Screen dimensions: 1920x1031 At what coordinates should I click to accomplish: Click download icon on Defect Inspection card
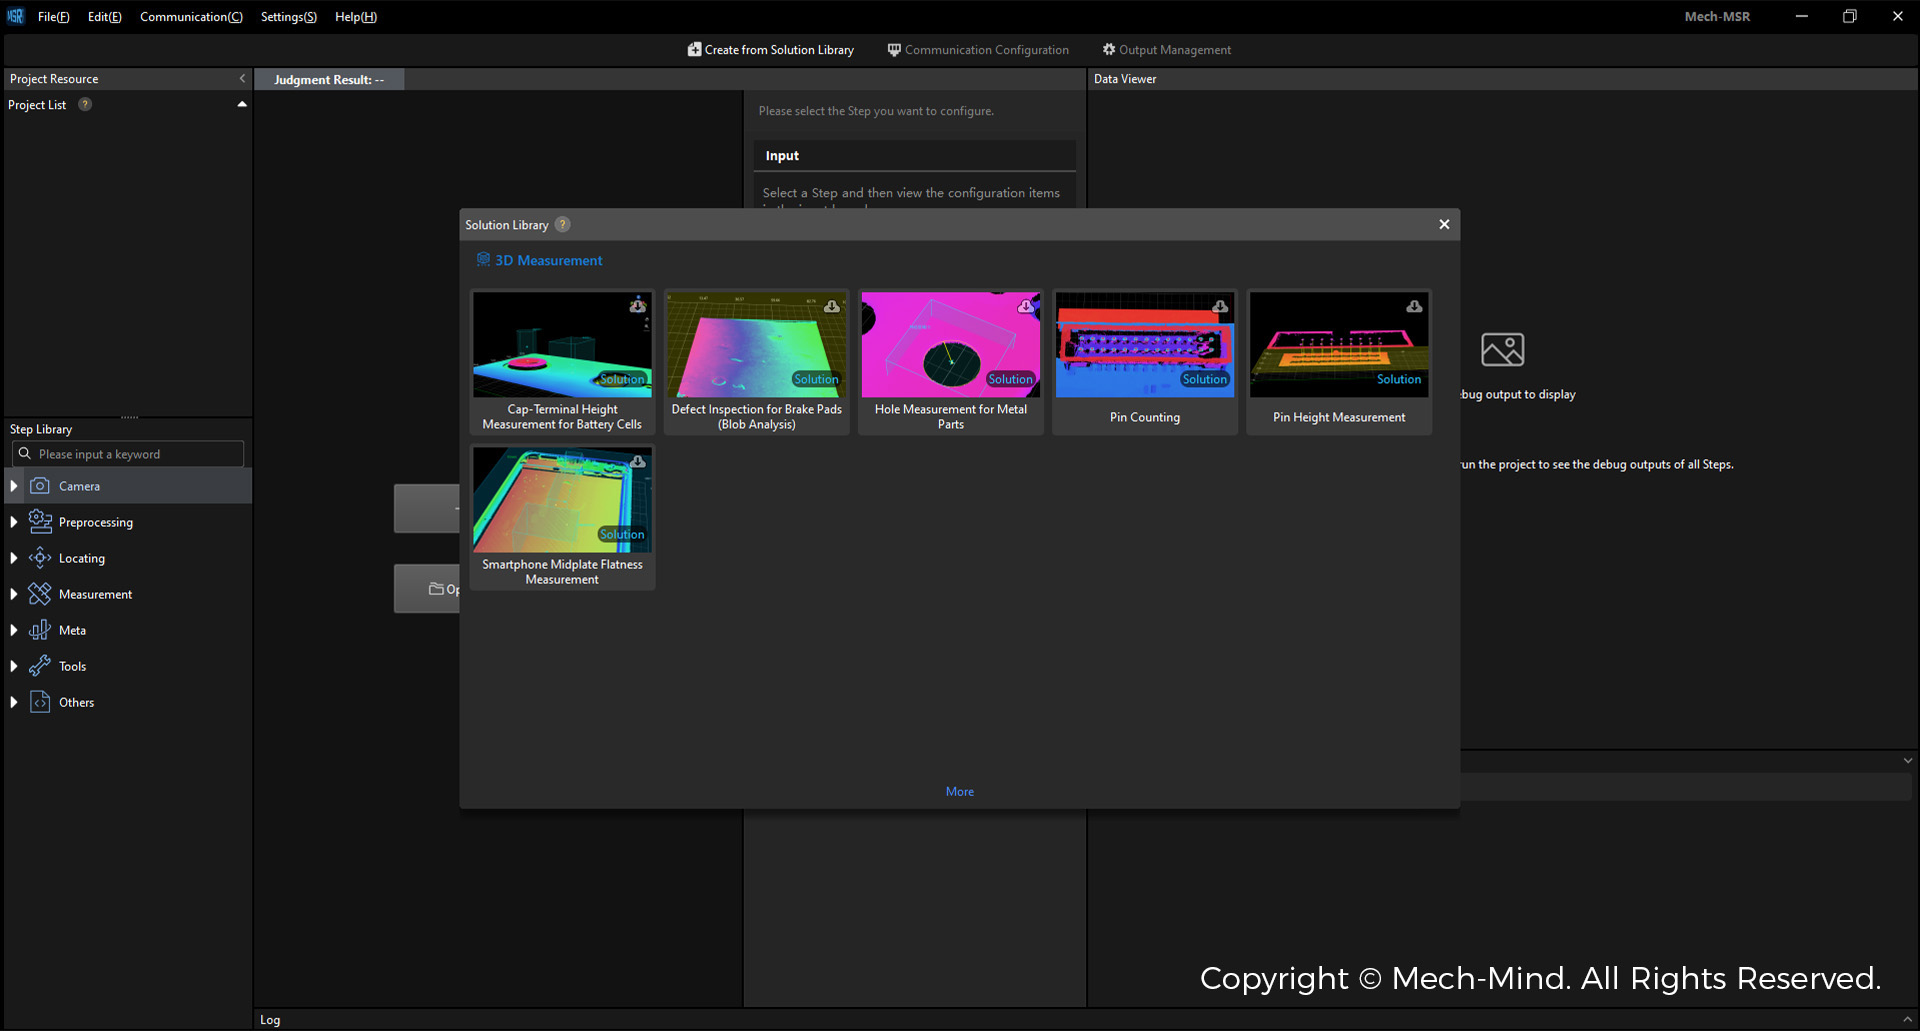pos(832,306)
